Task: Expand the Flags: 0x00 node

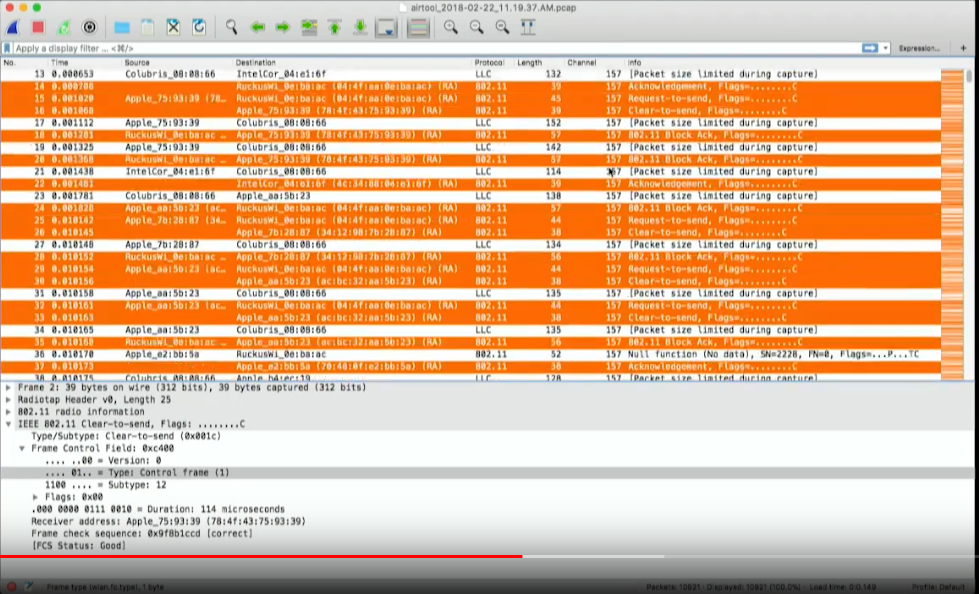Action: coord(36,497)
